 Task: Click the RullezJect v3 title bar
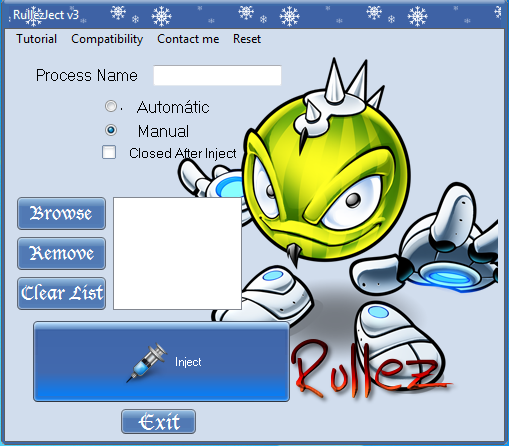pos(254,15)
